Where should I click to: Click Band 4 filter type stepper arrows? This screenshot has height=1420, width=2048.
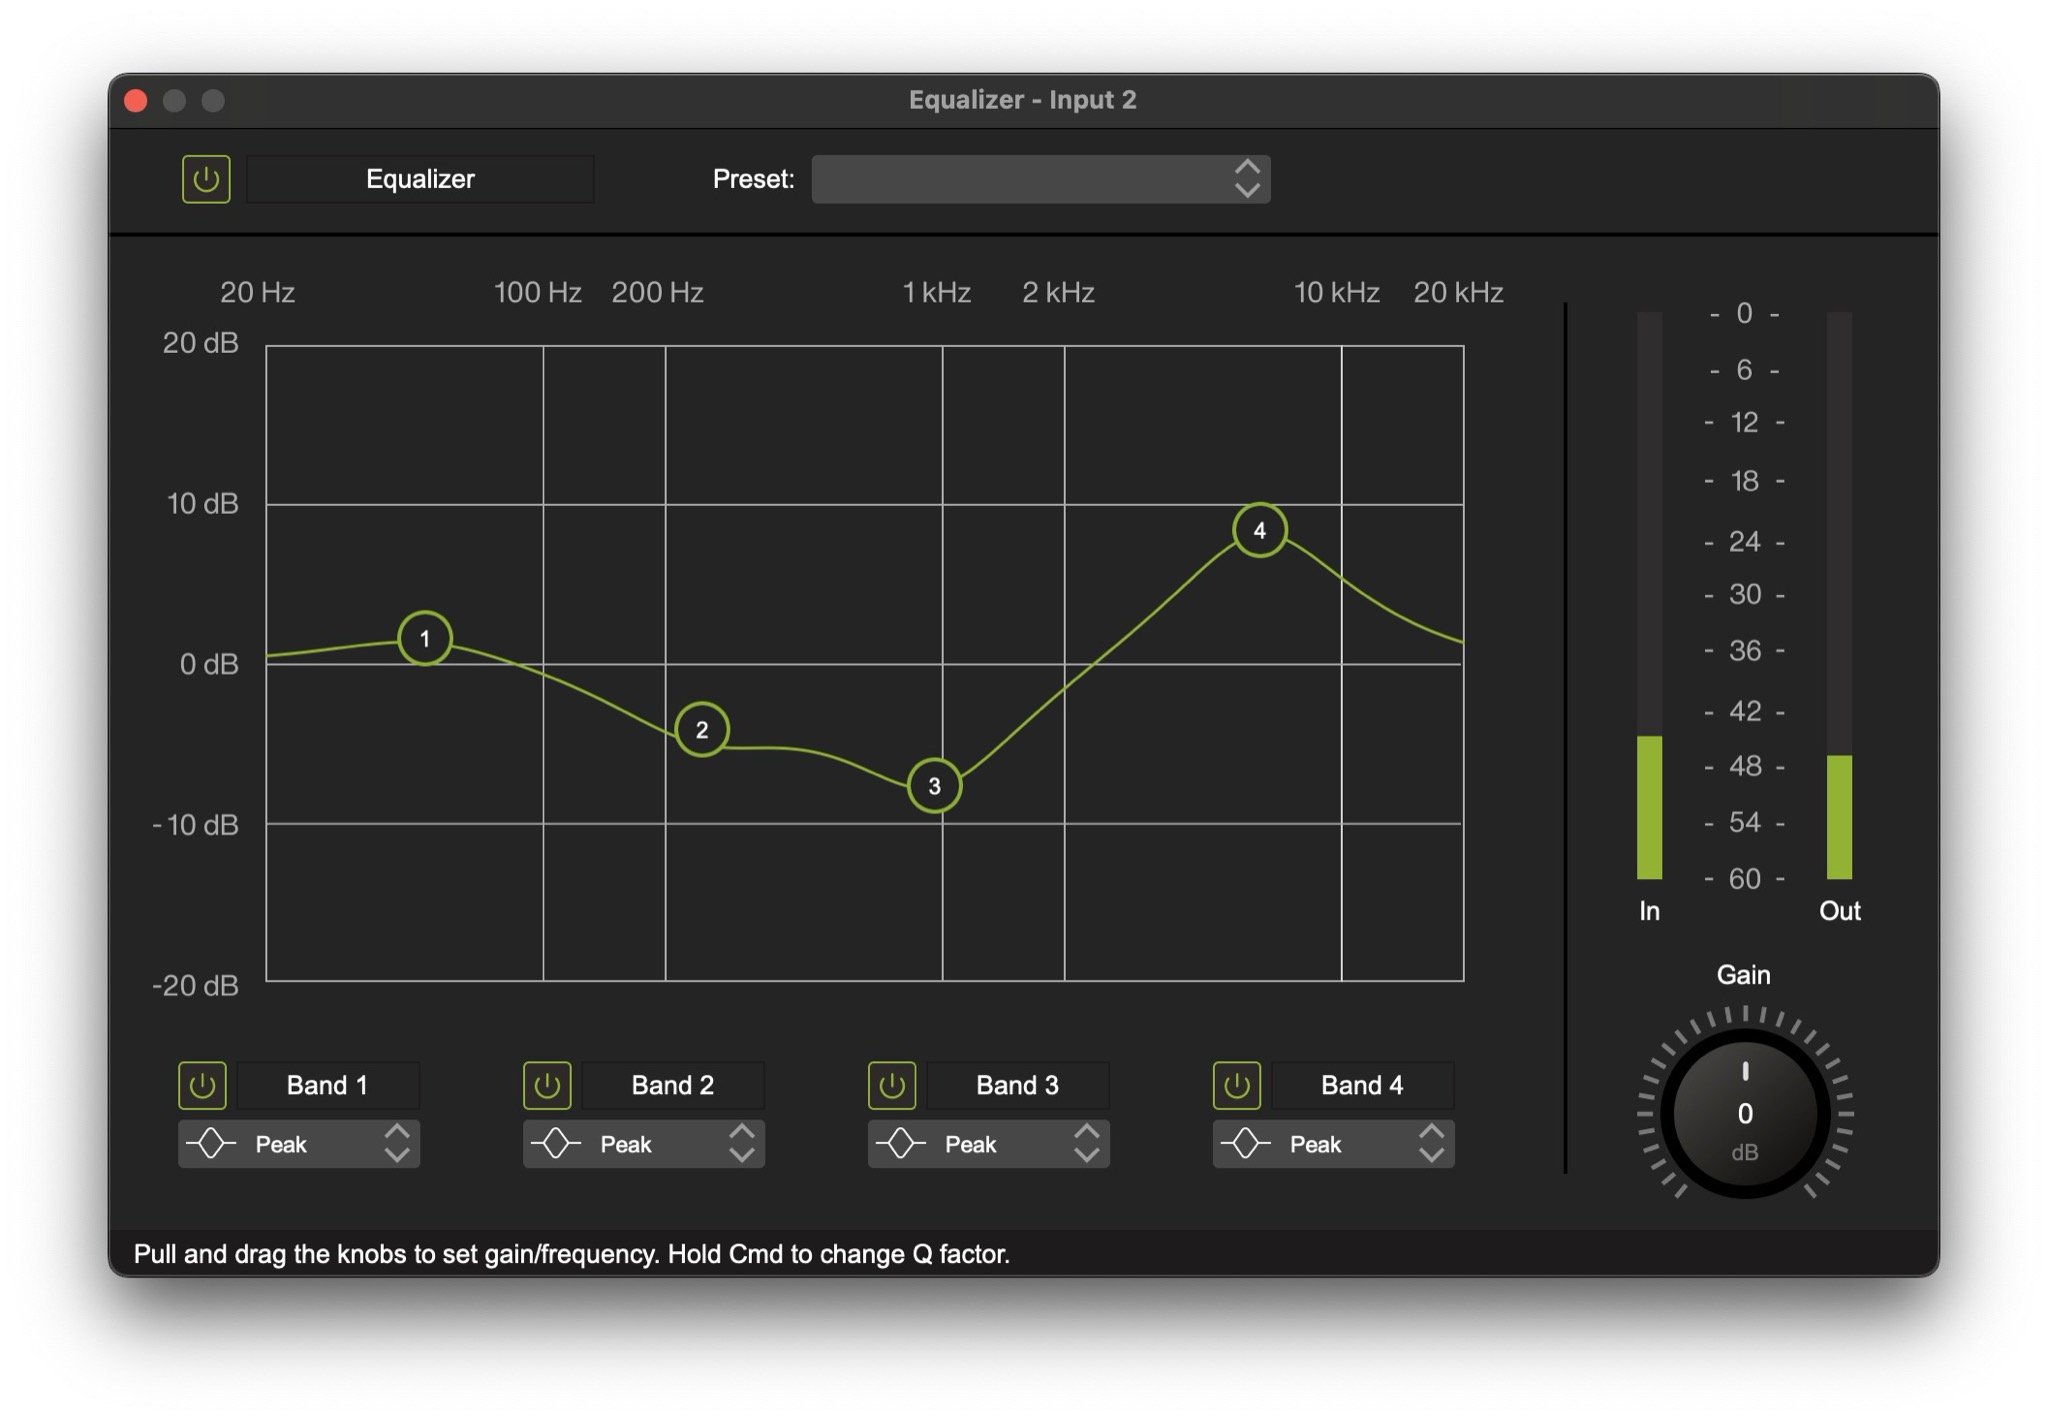click(x=1432, y=1144)
